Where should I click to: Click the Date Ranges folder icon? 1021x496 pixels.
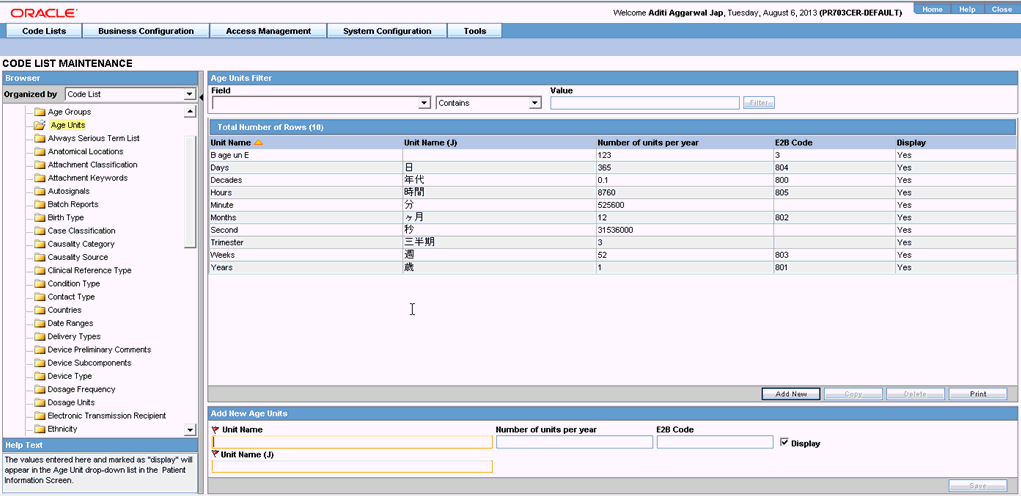click(x=39, y=324)
